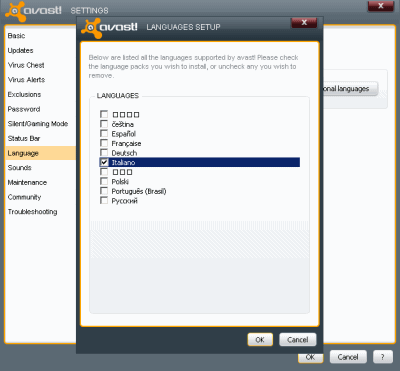Check the Русский language checkbox
The height and width of the screenshot is (371, 400).
click(x=104, y=201)
